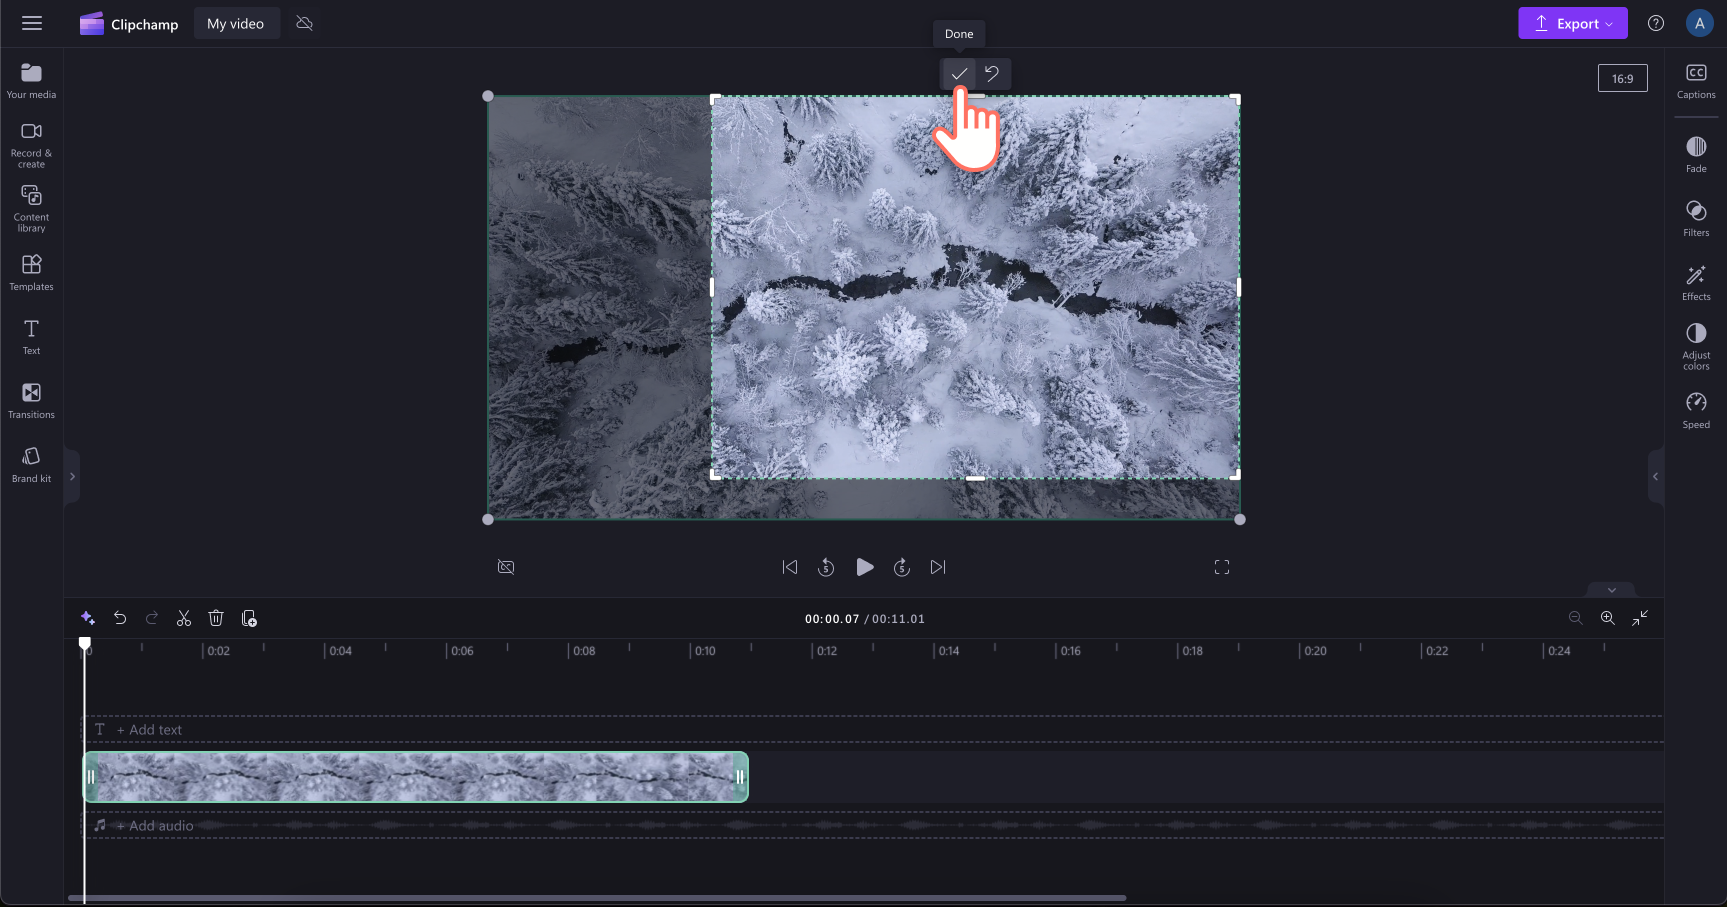Screen dimensions: 1727x907
Task: Click the AI sparkle auto compose icon
Action: click(88, 618)
